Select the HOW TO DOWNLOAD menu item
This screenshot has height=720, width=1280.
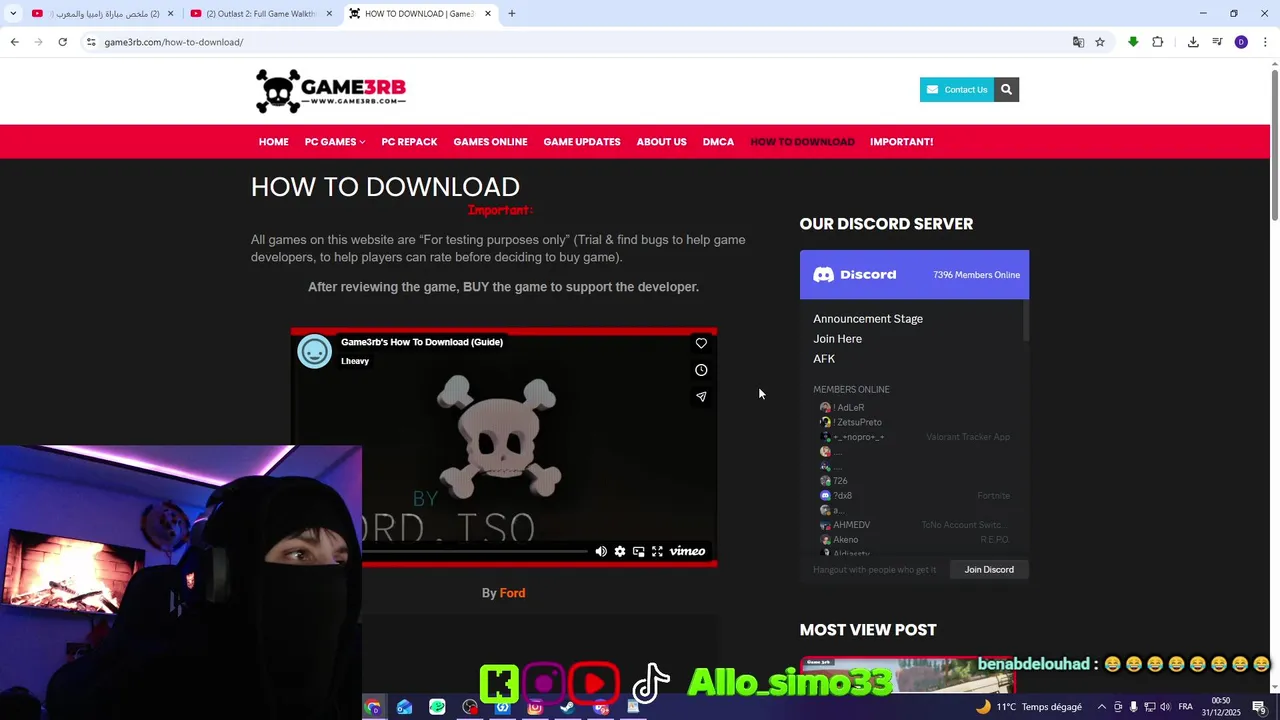coord(802,142)
